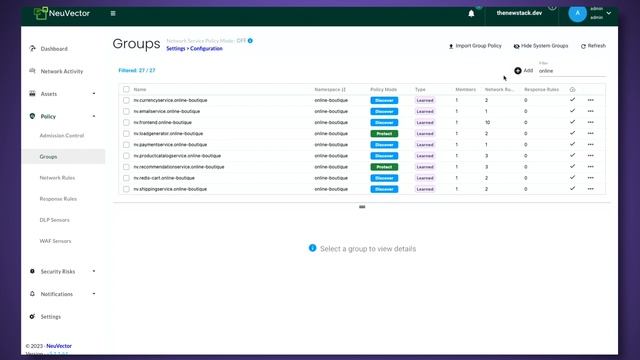640x360 pixels.
Task: Open DLP Sensors menu item
Action: 54,220
